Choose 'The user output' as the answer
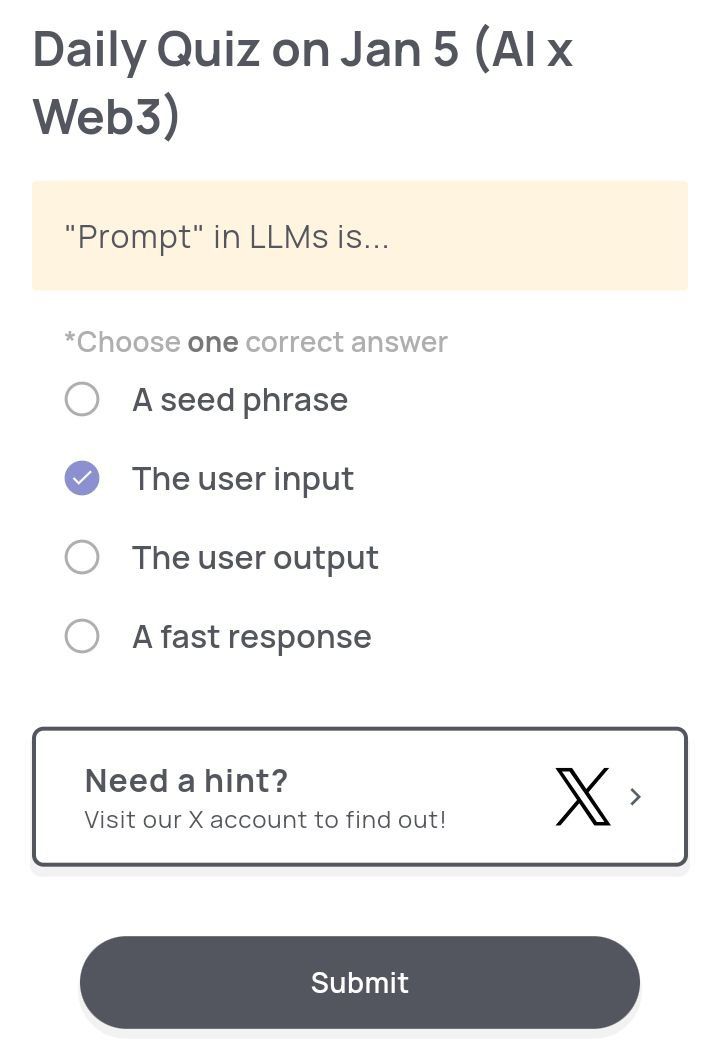 point(82,557)
